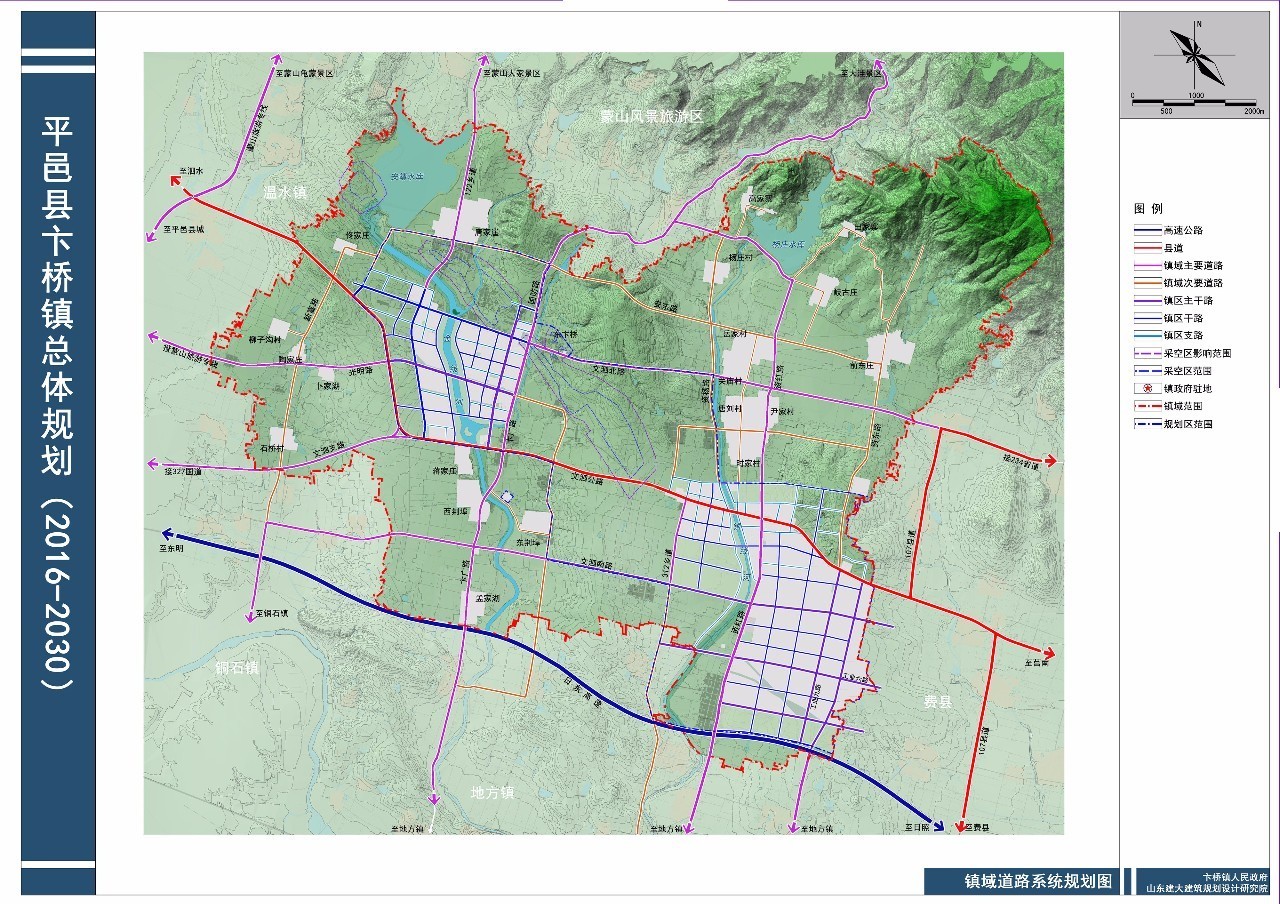
Task: Click the 歧古庄 village label
Action: click(846, 293)
